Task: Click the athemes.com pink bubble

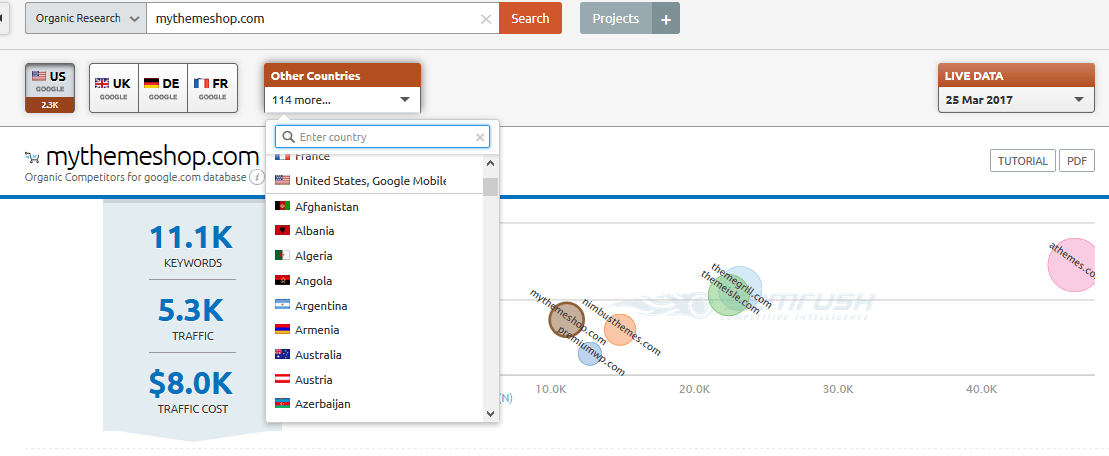Action: 1074,264
